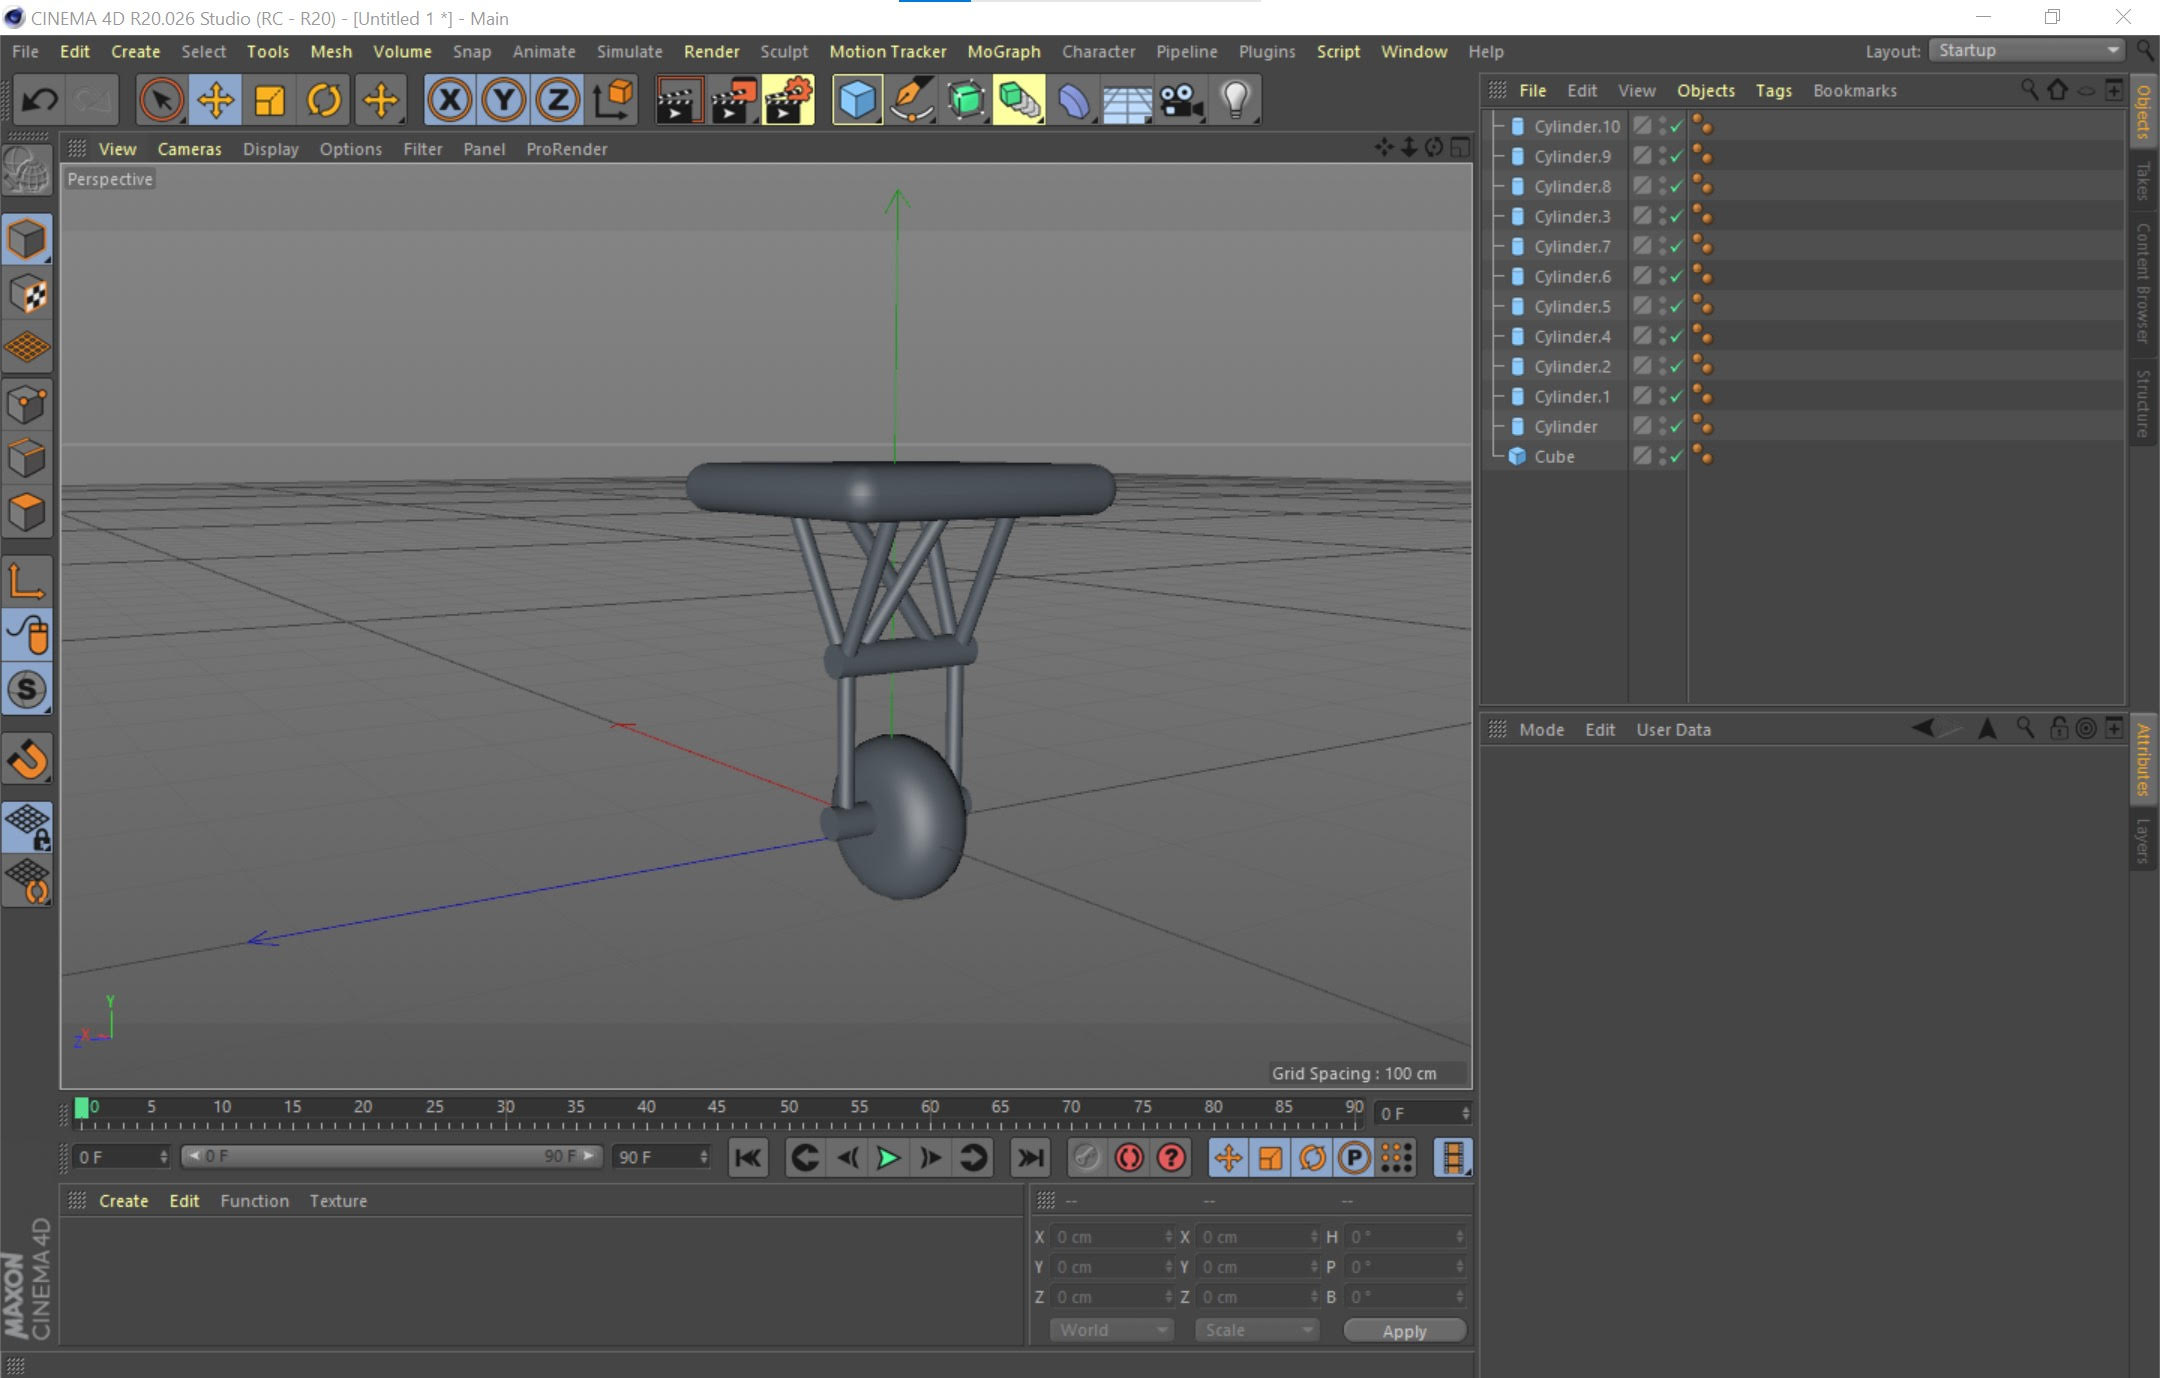This screenshot has width=2160, height=1378.
Task: Select the Scale tool
Action: click(x=270, y=100)
